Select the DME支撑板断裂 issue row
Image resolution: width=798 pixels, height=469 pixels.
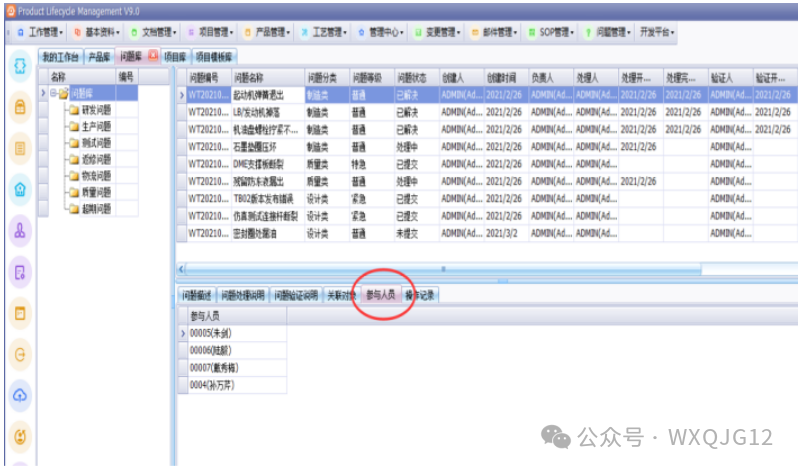(487, 164)
